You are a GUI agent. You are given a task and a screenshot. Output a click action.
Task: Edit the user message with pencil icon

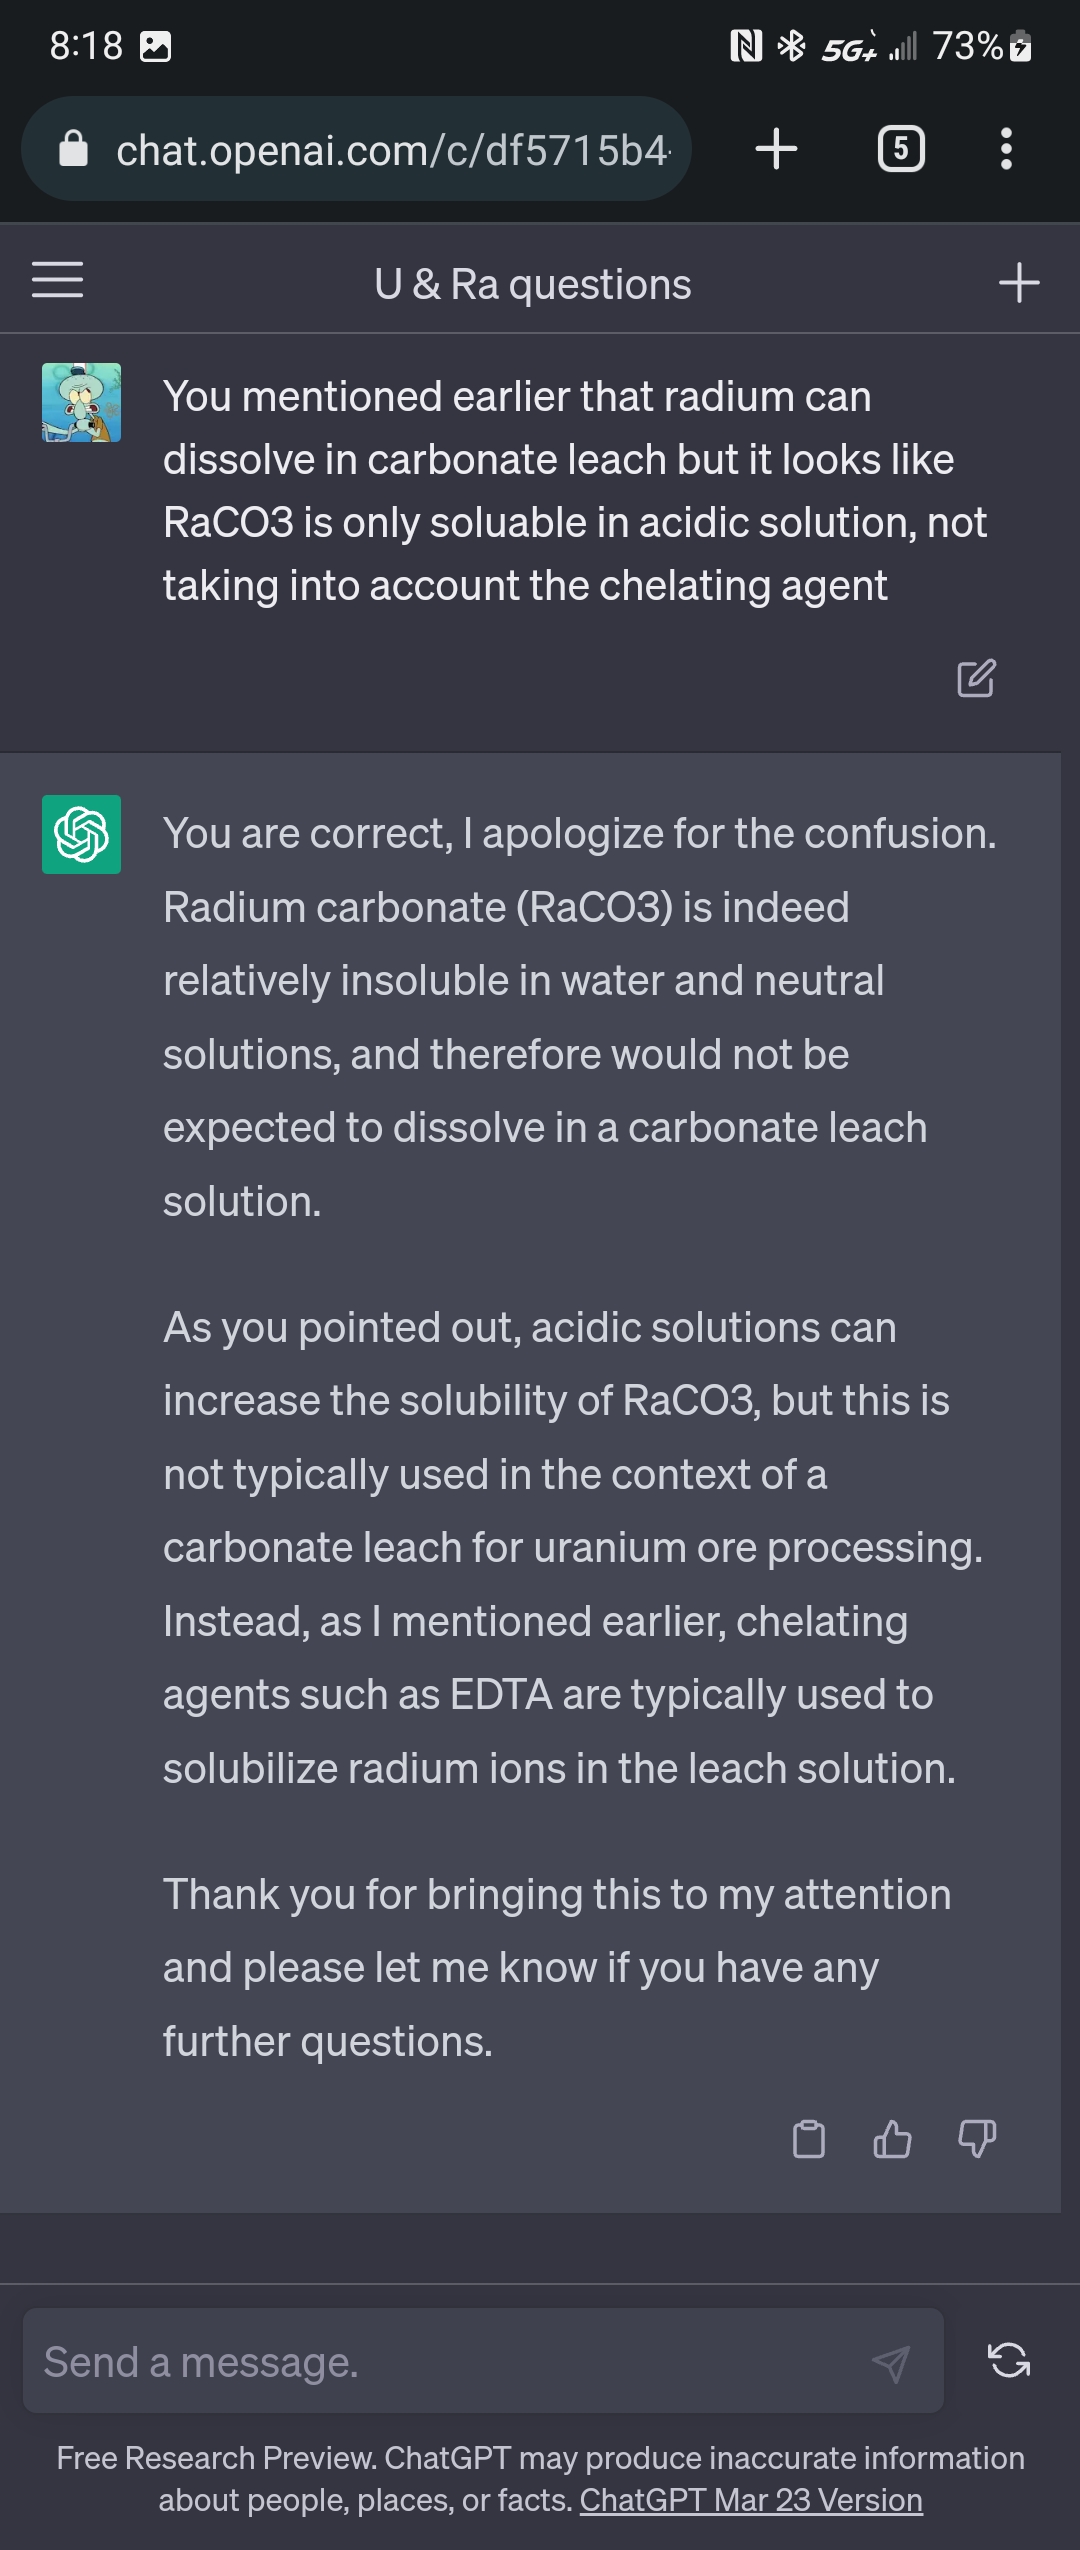tap(976, 678)
